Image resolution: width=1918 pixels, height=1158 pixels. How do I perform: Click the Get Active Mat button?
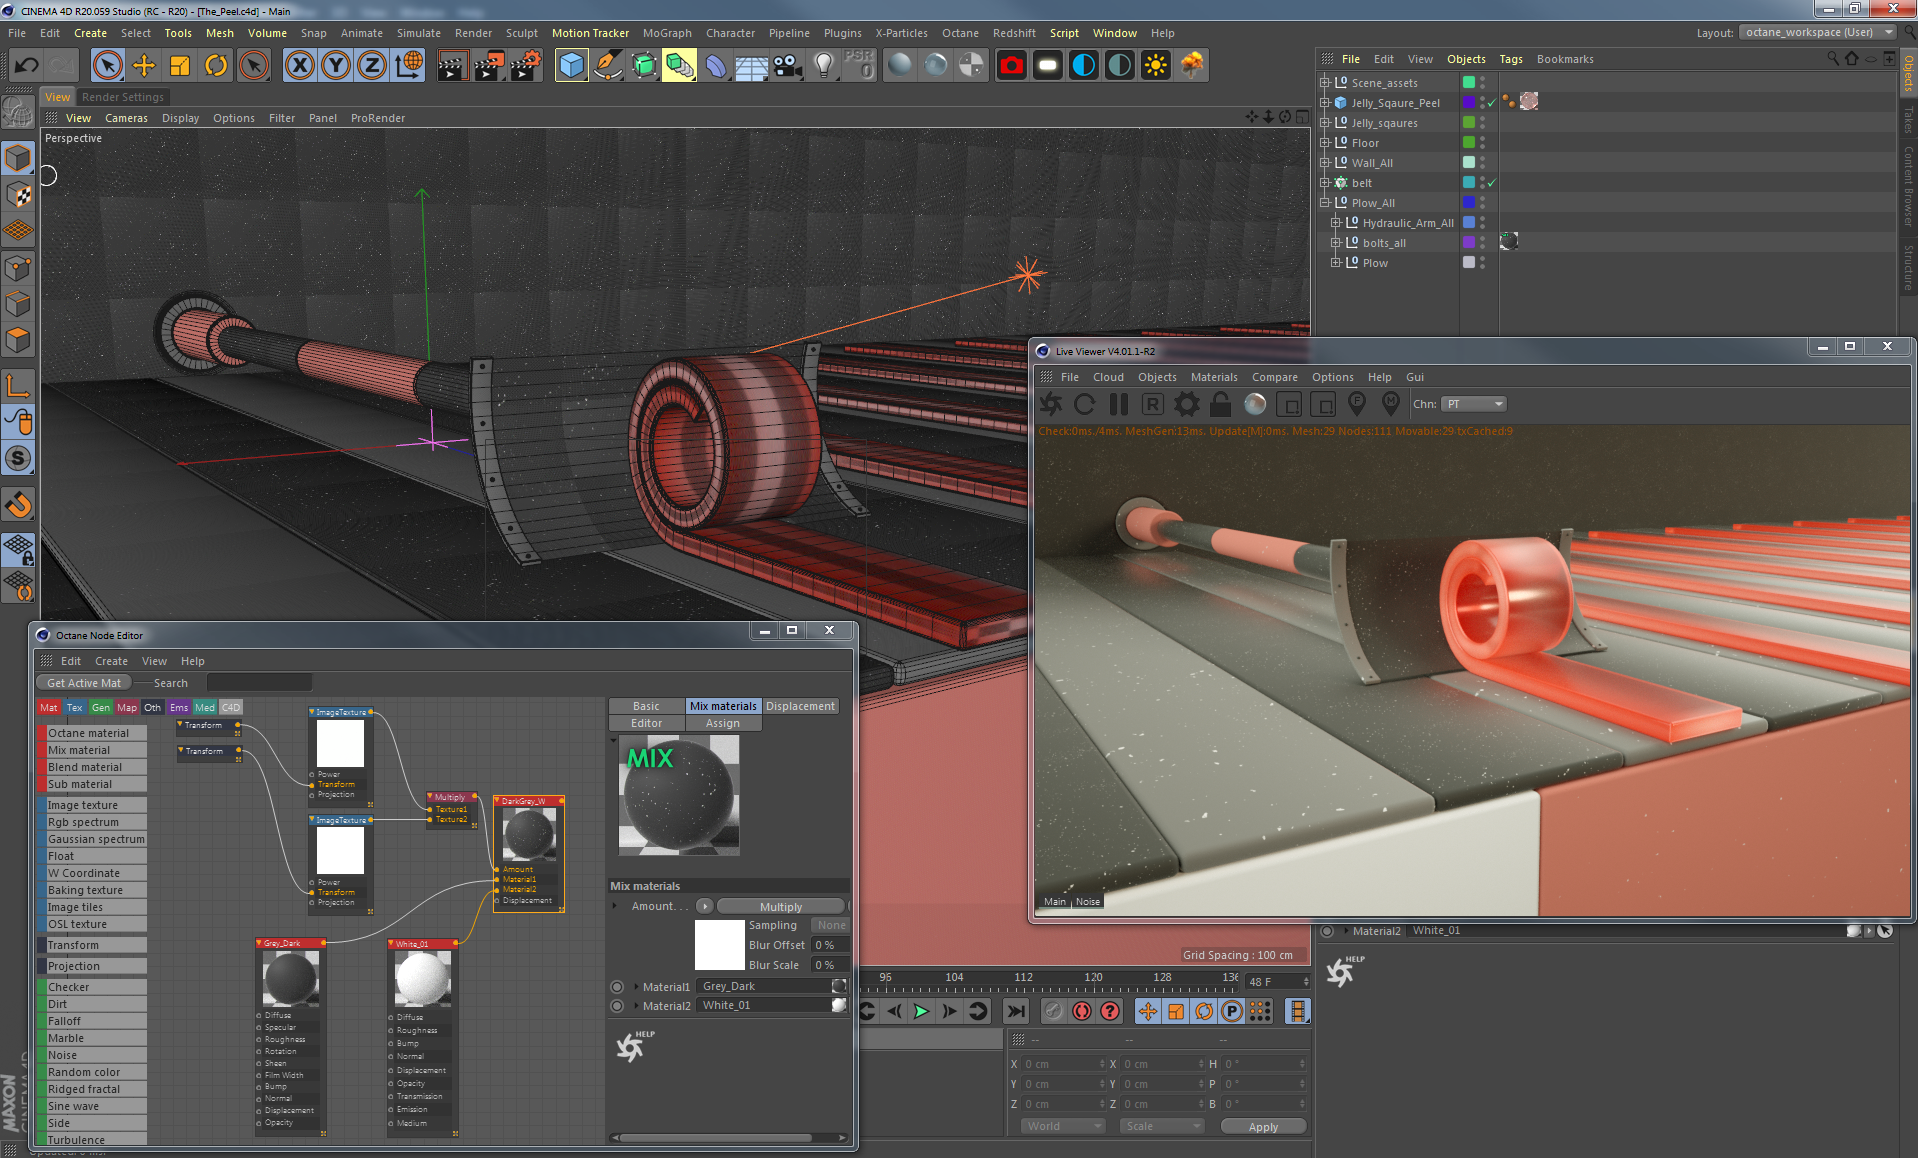pos(83,682)
